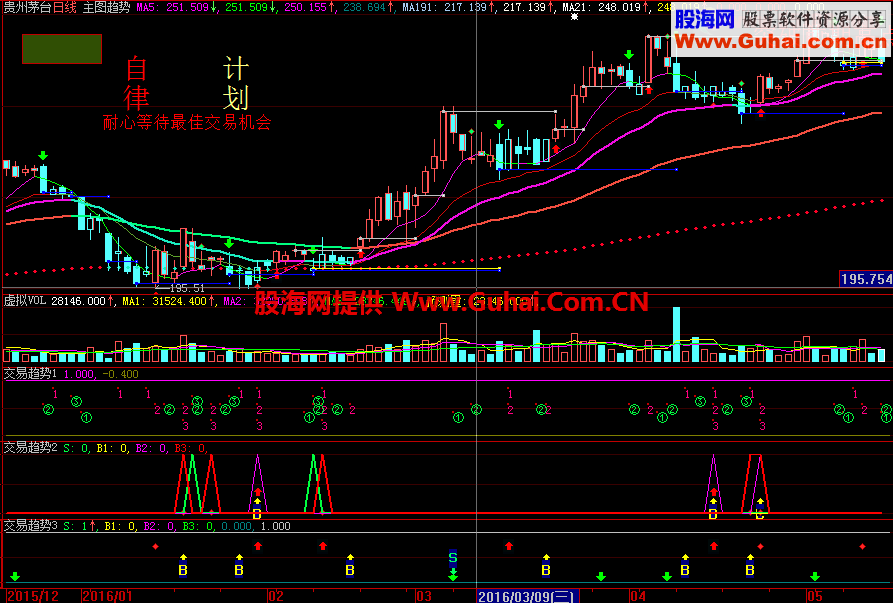Click the highlighted 2016/03/09 crosshair date

527,596
